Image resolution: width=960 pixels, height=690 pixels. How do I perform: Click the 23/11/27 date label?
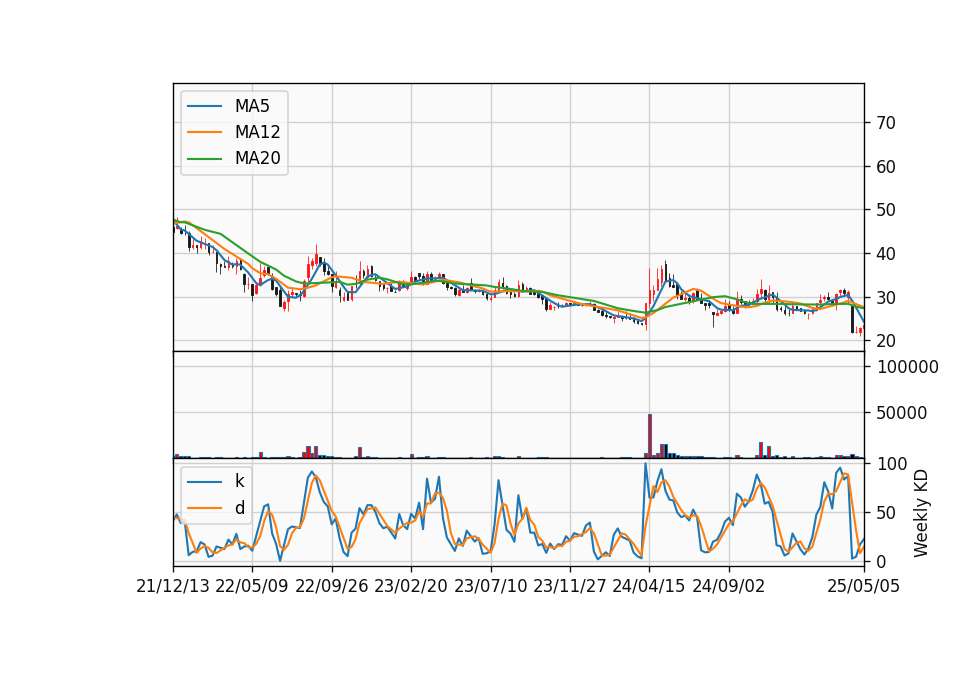pyautogui.click(x=570, y=587)
